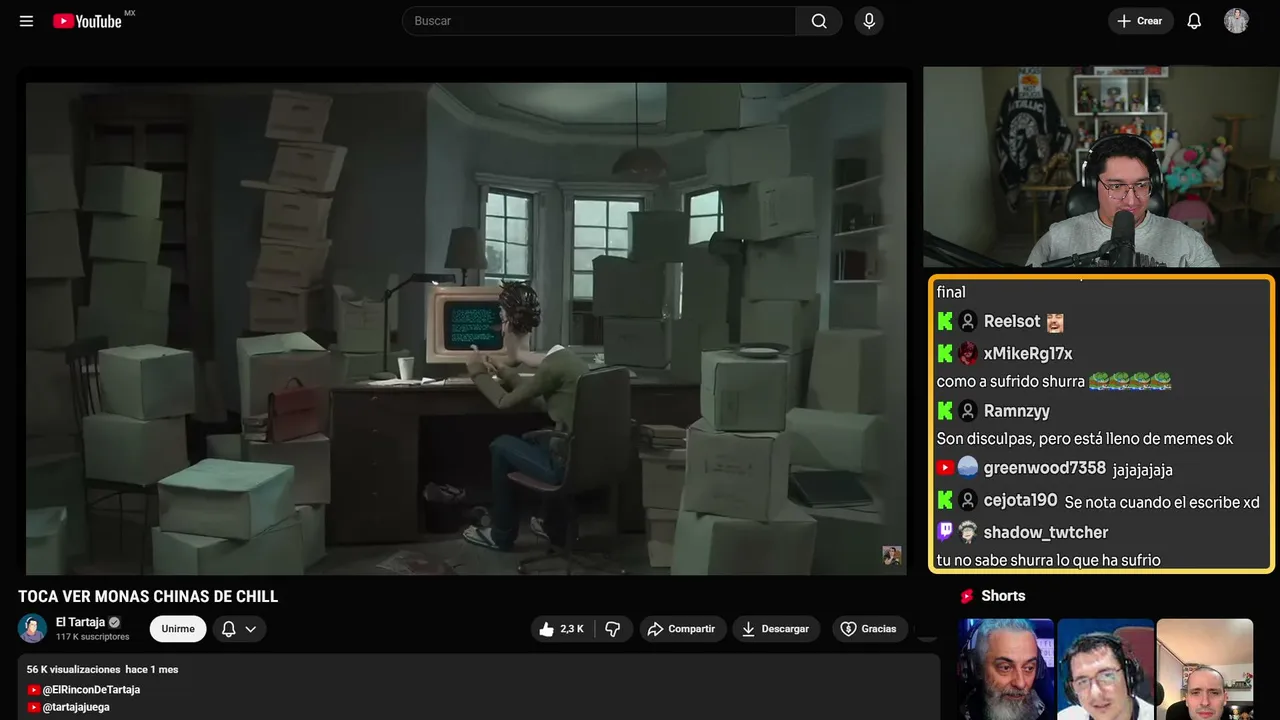Open the YouTube guide hamburger menu
Viewport: 1280px width, 720px height.
(x=27, y=21)
